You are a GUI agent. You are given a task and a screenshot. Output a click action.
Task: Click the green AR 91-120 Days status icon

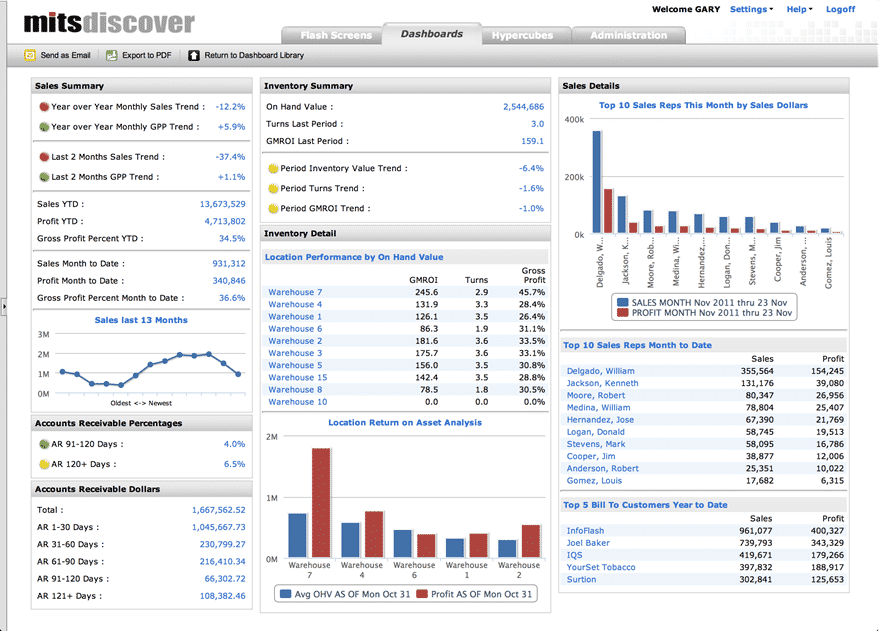(x=44, y=444)
